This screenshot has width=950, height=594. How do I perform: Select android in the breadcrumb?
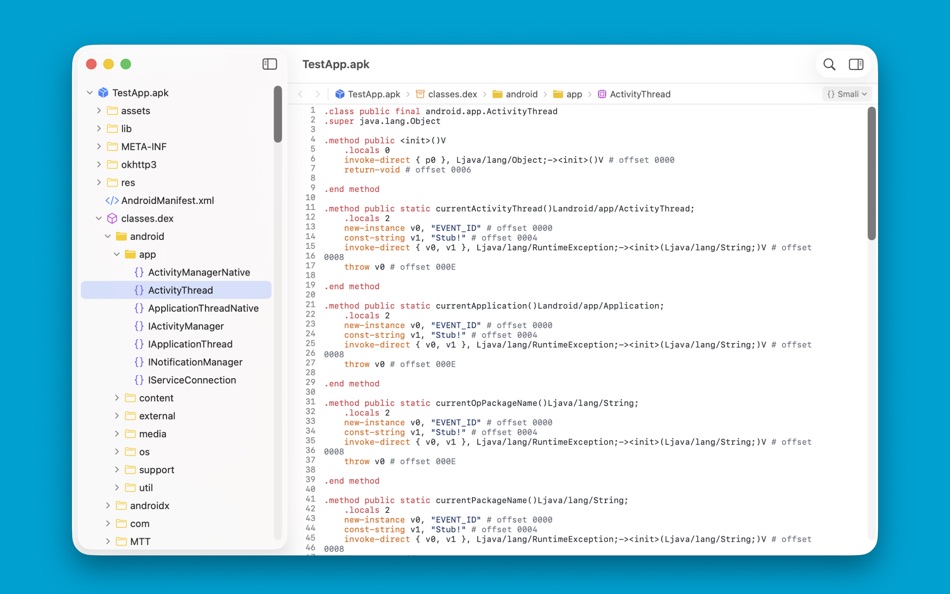[522, 94]
